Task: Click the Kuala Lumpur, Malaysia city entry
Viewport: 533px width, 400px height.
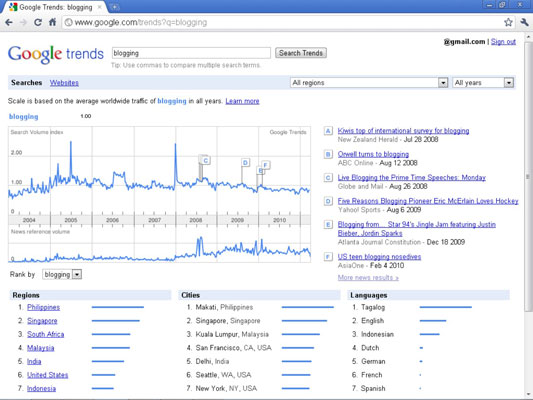Action: (232, 334)
